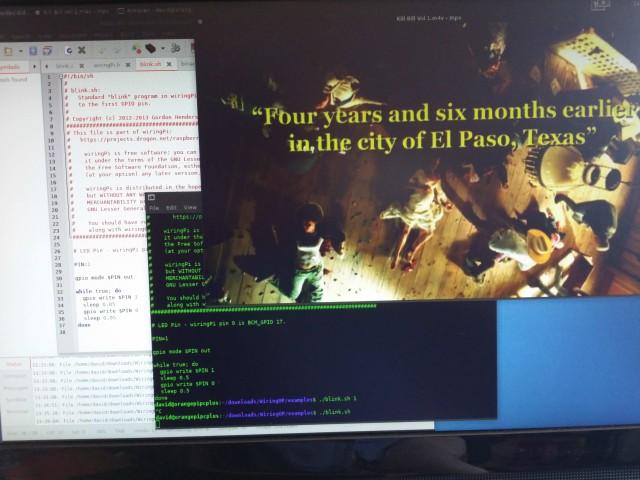
Task: Click line number 30 in editor margin
Action: (x=59, y=278)
